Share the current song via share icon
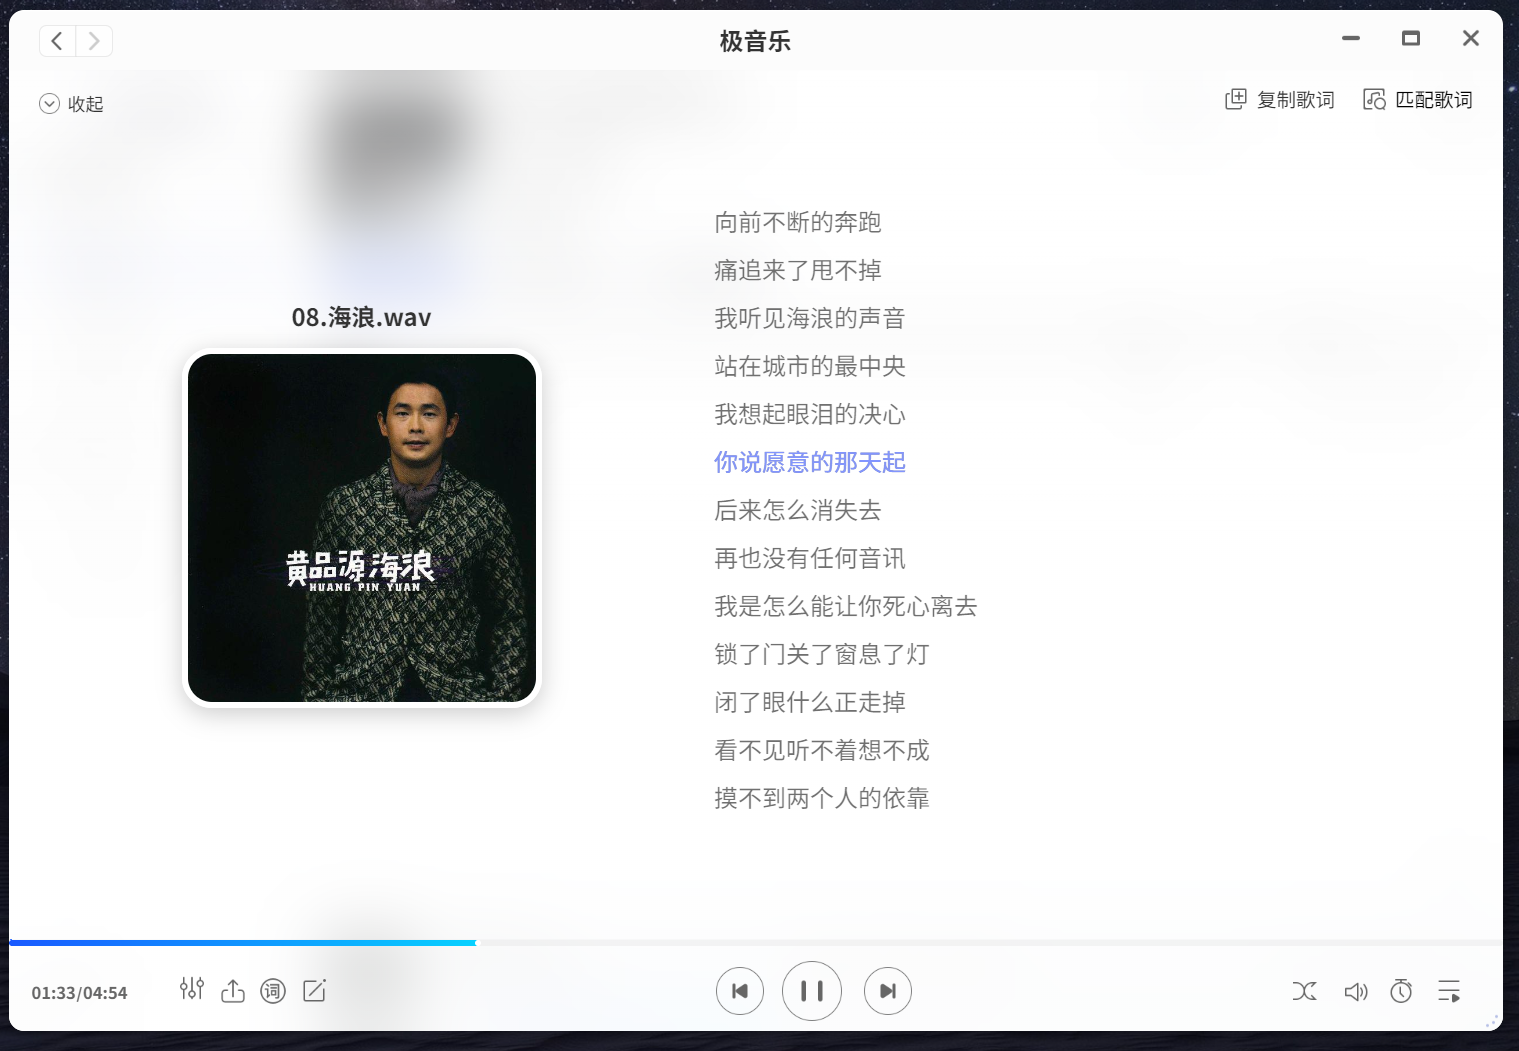The image size is (1519, 1051). (233, 991)
